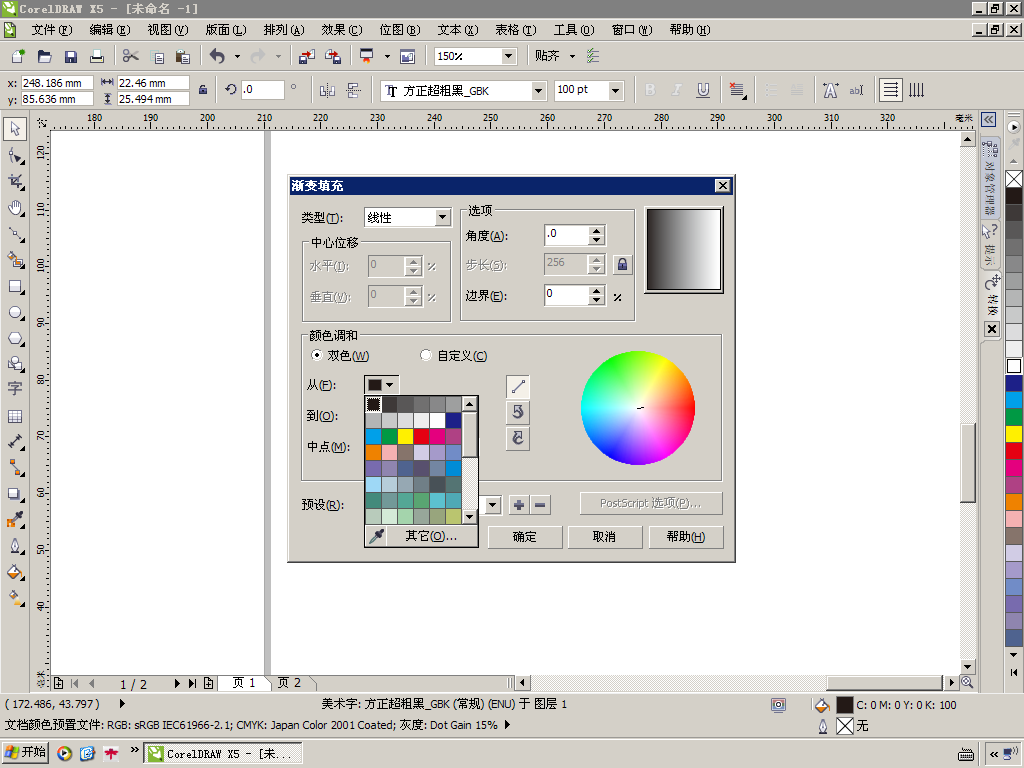
Task: Choose the Crop tool
Action: [x=15, y=182]
